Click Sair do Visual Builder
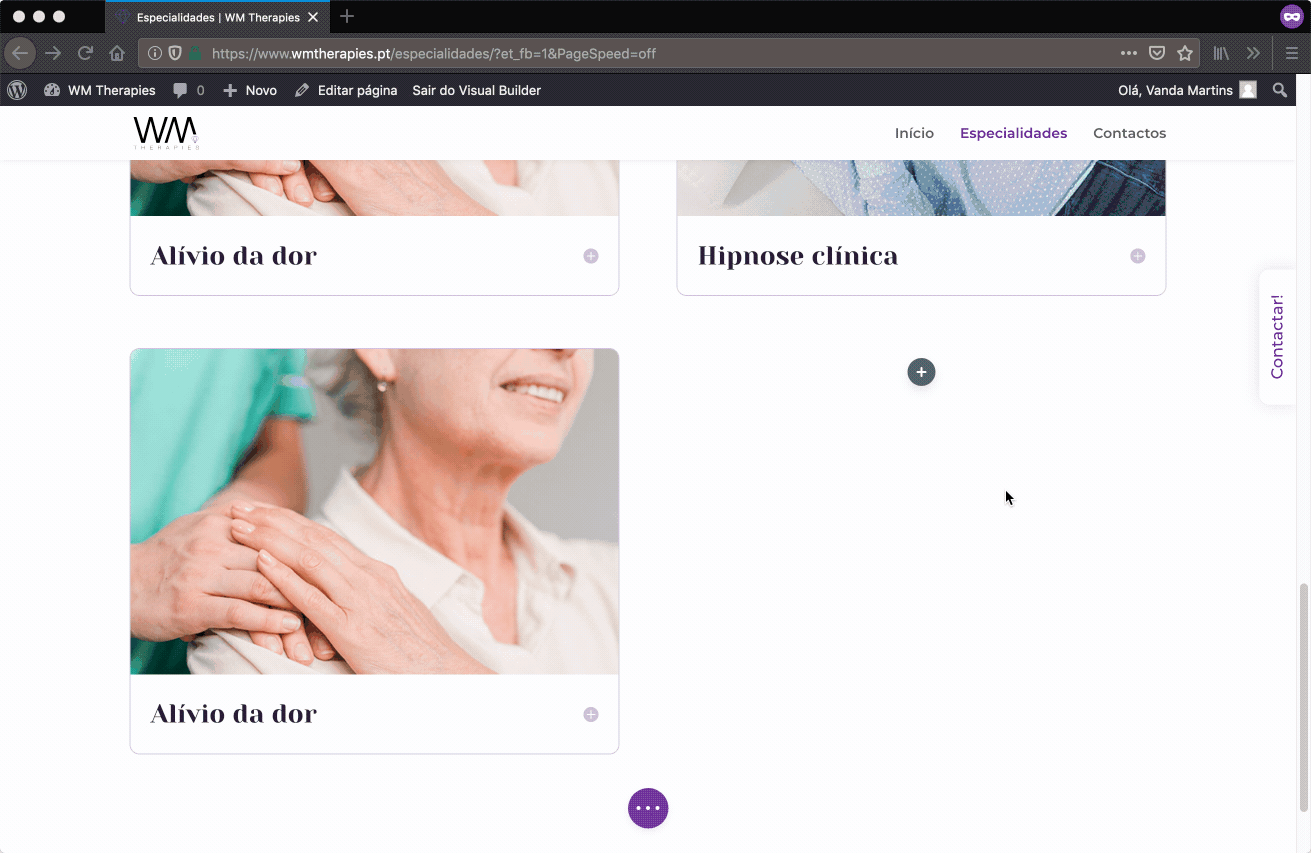The image size is (1311, 853). 476,90
